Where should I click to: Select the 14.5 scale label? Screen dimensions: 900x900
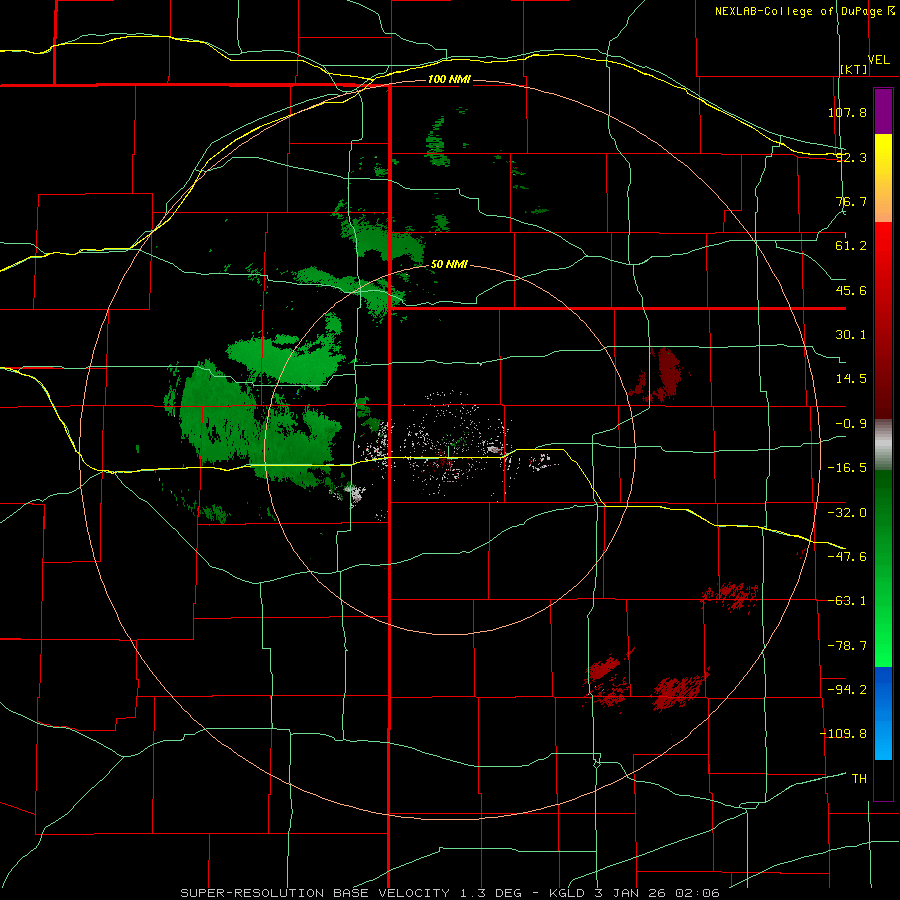point(851,379)
